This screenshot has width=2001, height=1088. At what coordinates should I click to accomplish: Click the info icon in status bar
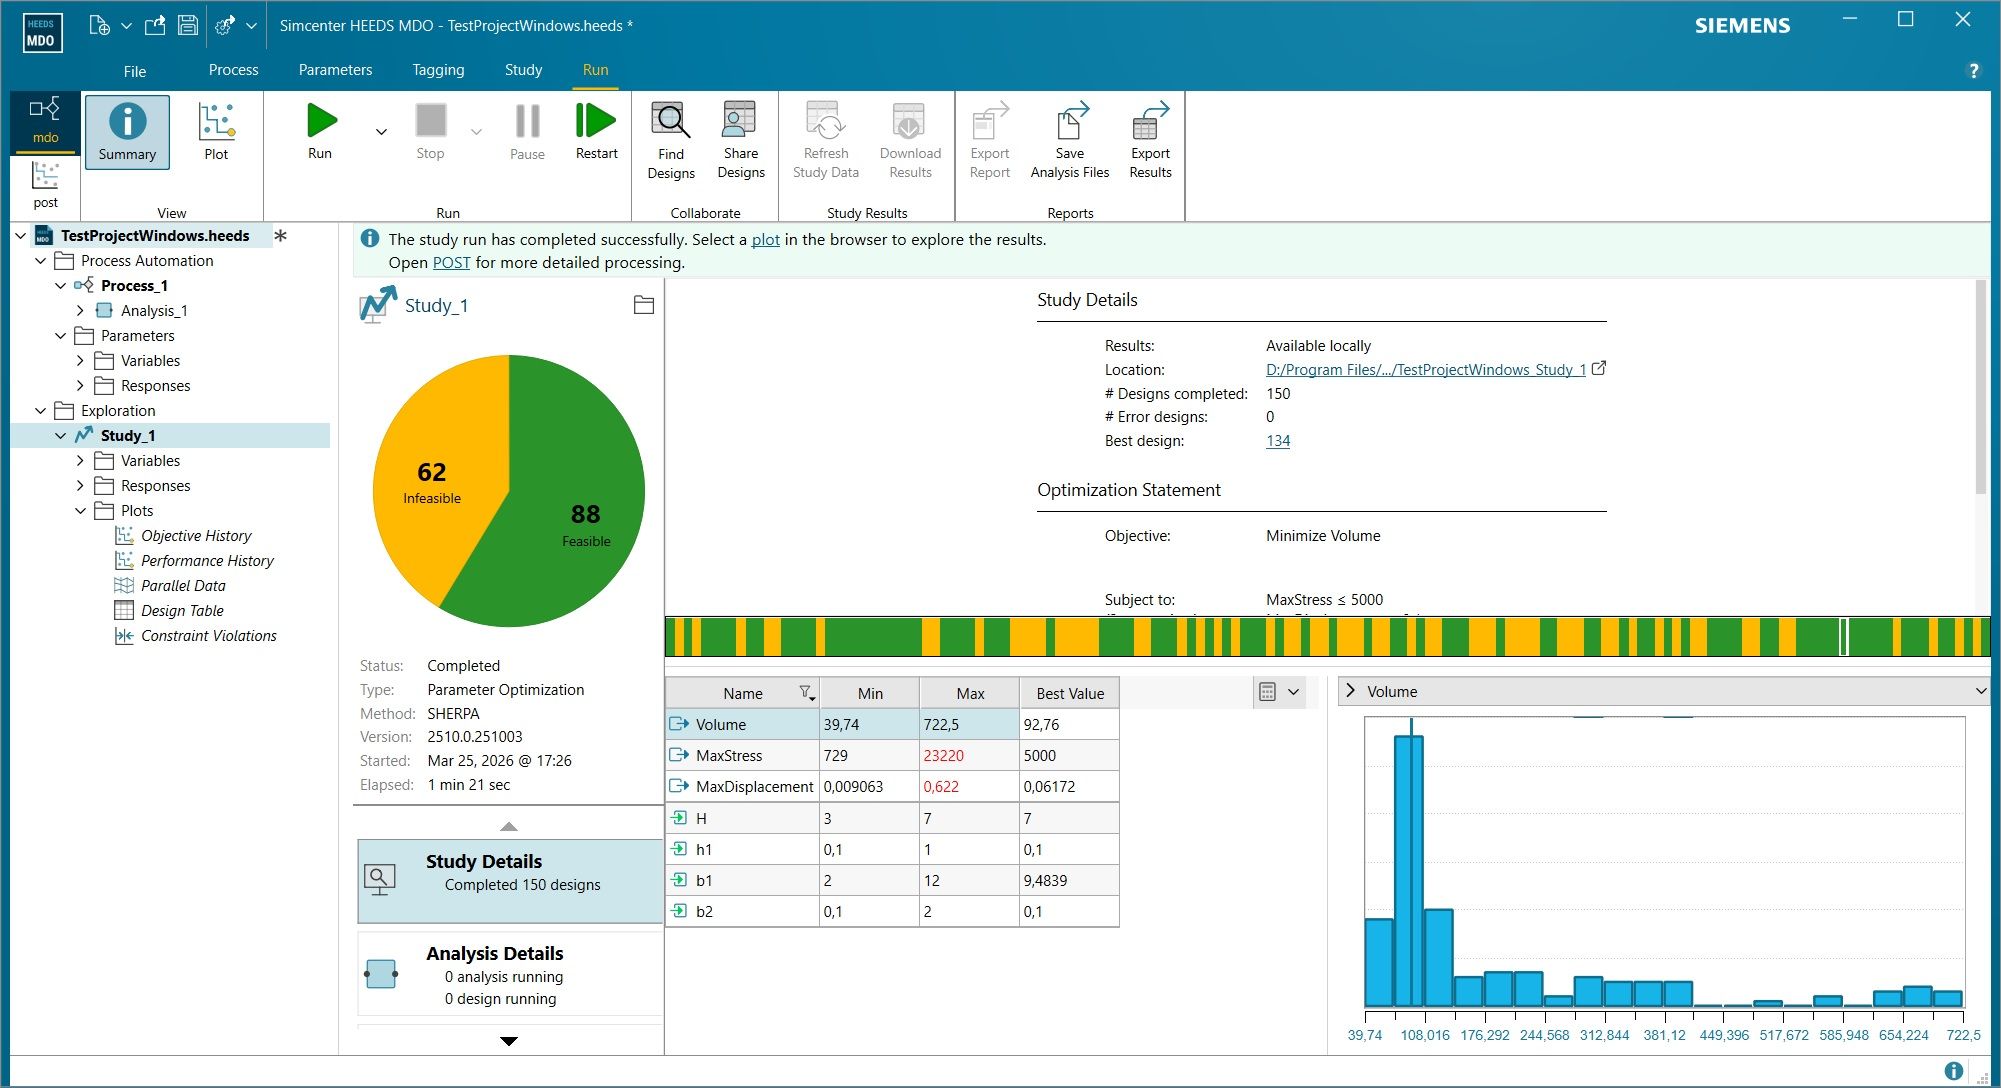tap(1954, 1071)
